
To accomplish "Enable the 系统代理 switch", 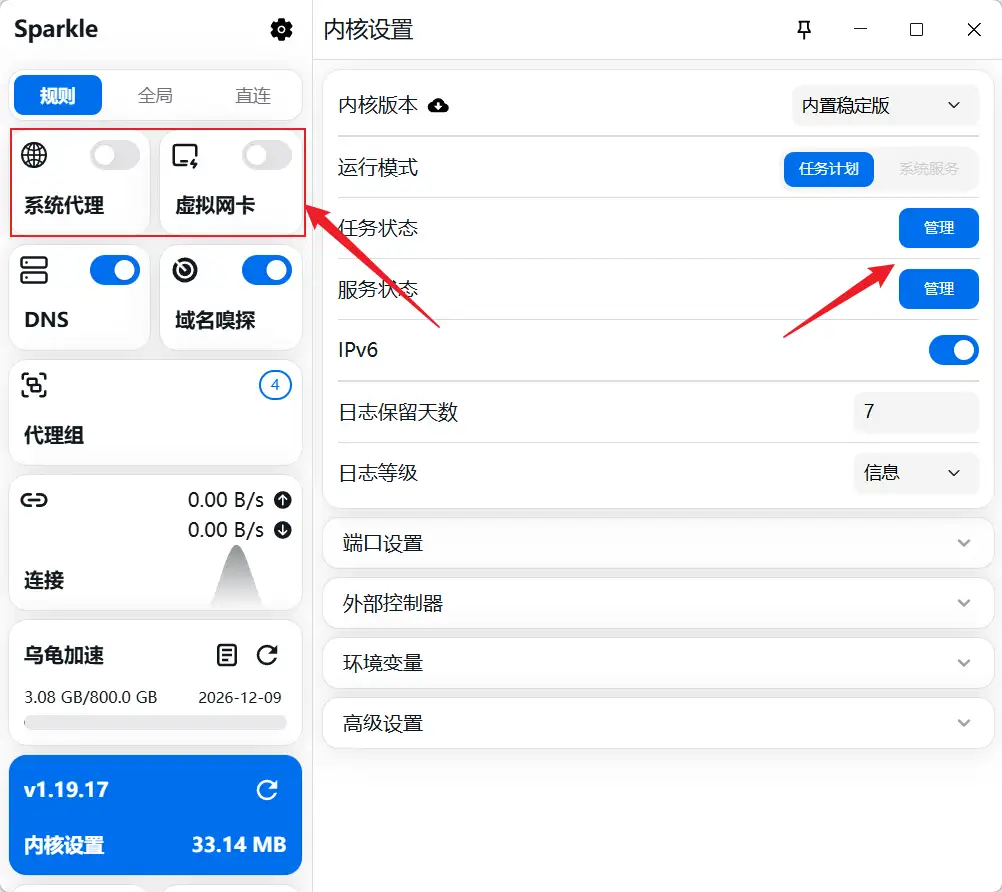I will pos(115,155).
